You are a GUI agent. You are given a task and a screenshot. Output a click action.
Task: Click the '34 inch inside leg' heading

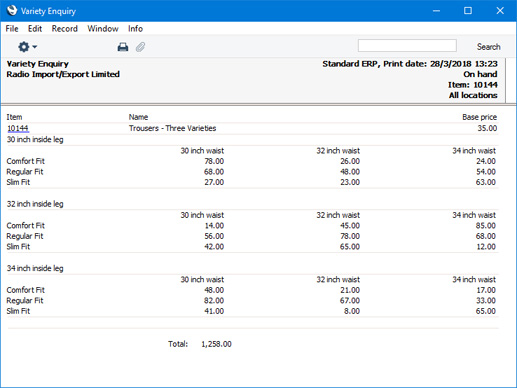35,268
